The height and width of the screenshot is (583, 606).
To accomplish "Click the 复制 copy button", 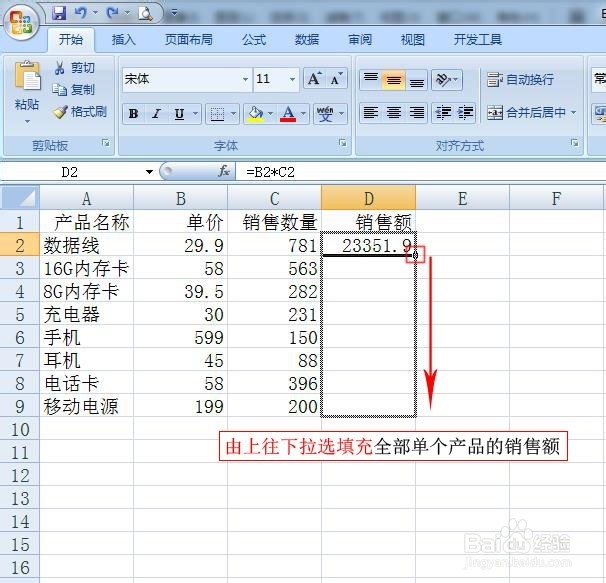I will tap(73, 90).
